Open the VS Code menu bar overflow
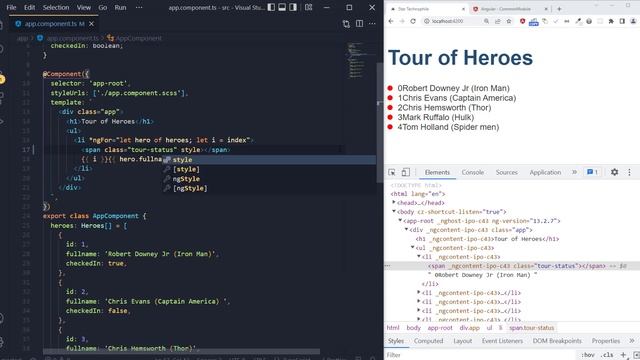Screen dimensions: 640x360 point(139,7)
